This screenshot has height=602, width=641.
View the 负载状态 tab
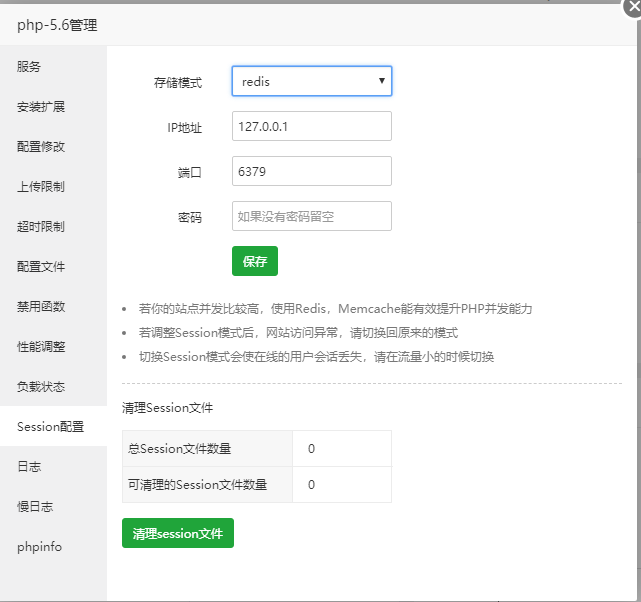coord(53,387)
